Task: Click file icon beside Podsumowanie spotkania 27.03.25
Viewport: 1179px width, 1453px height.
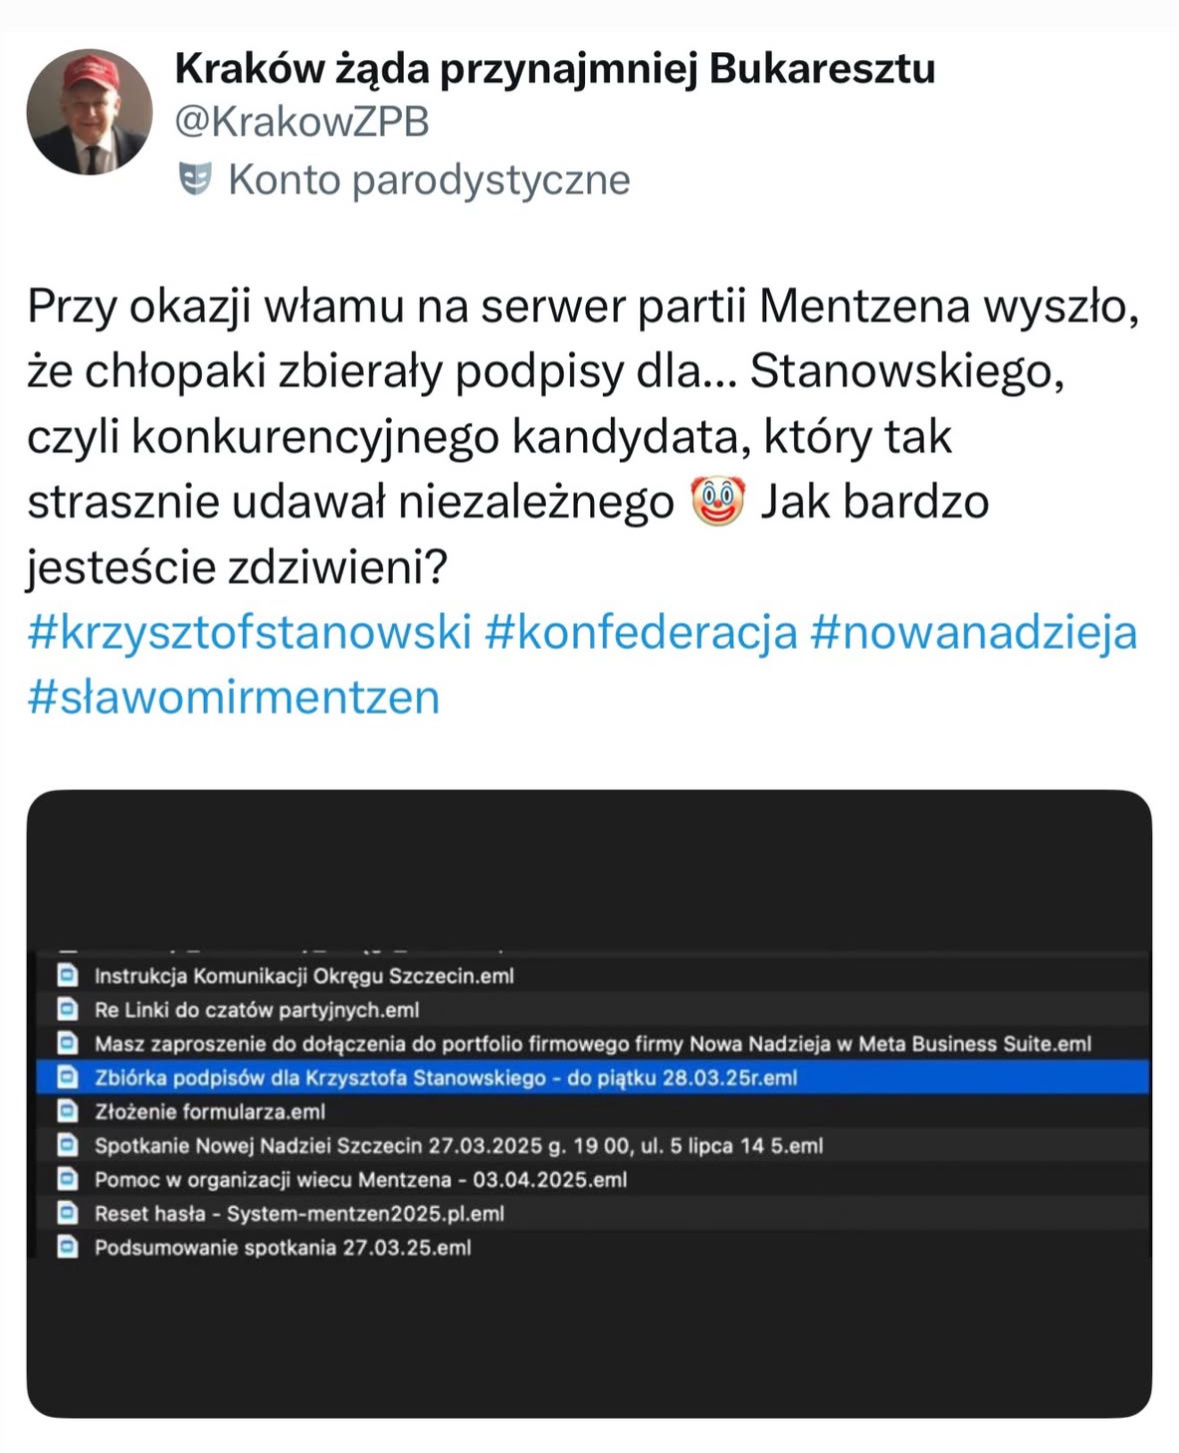Action: tap(67, 1248)
